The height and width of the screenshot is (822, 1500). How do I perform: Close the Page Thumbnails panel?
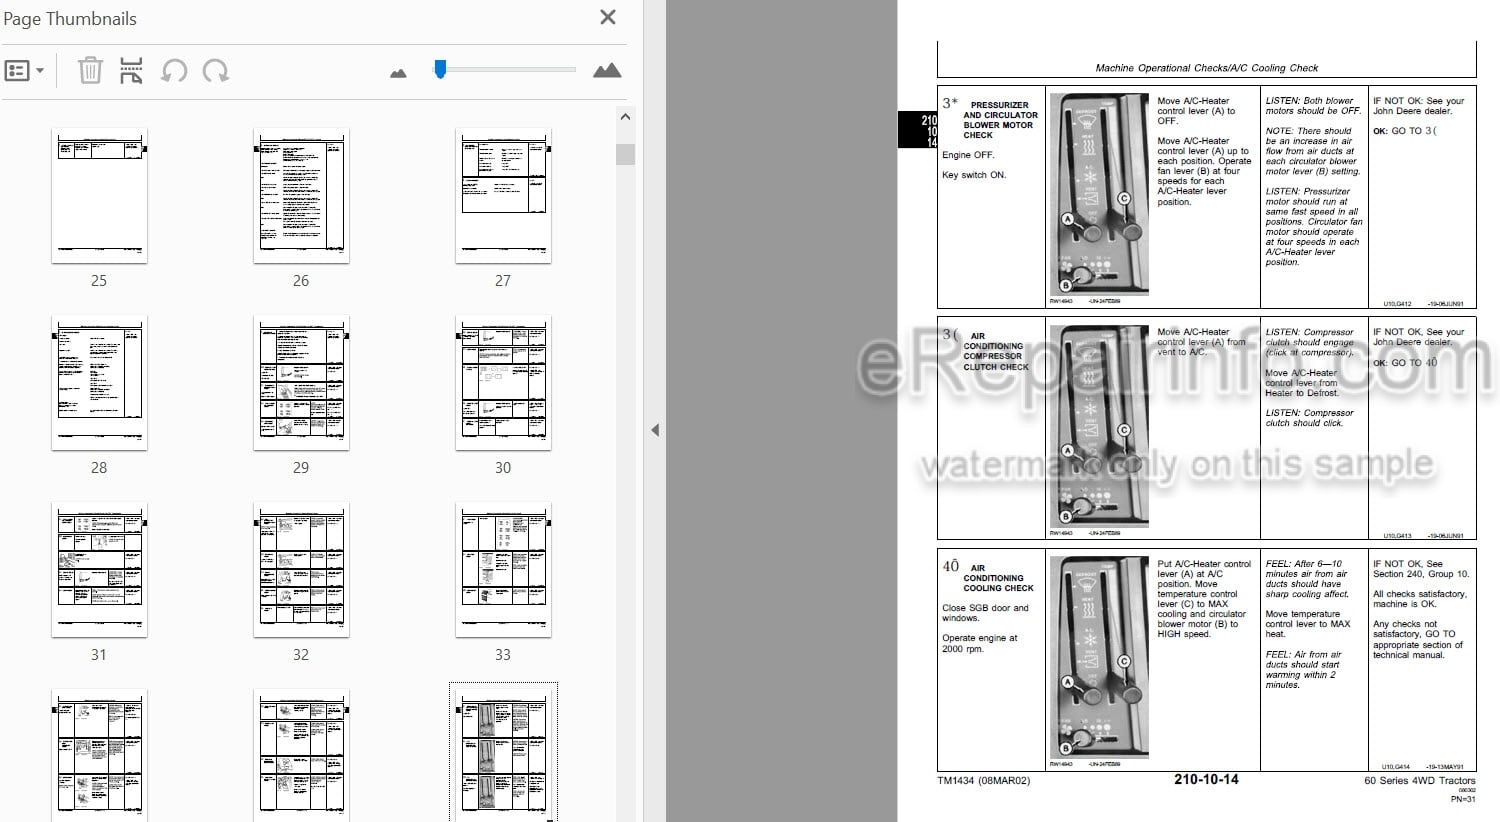click(607, 17)
